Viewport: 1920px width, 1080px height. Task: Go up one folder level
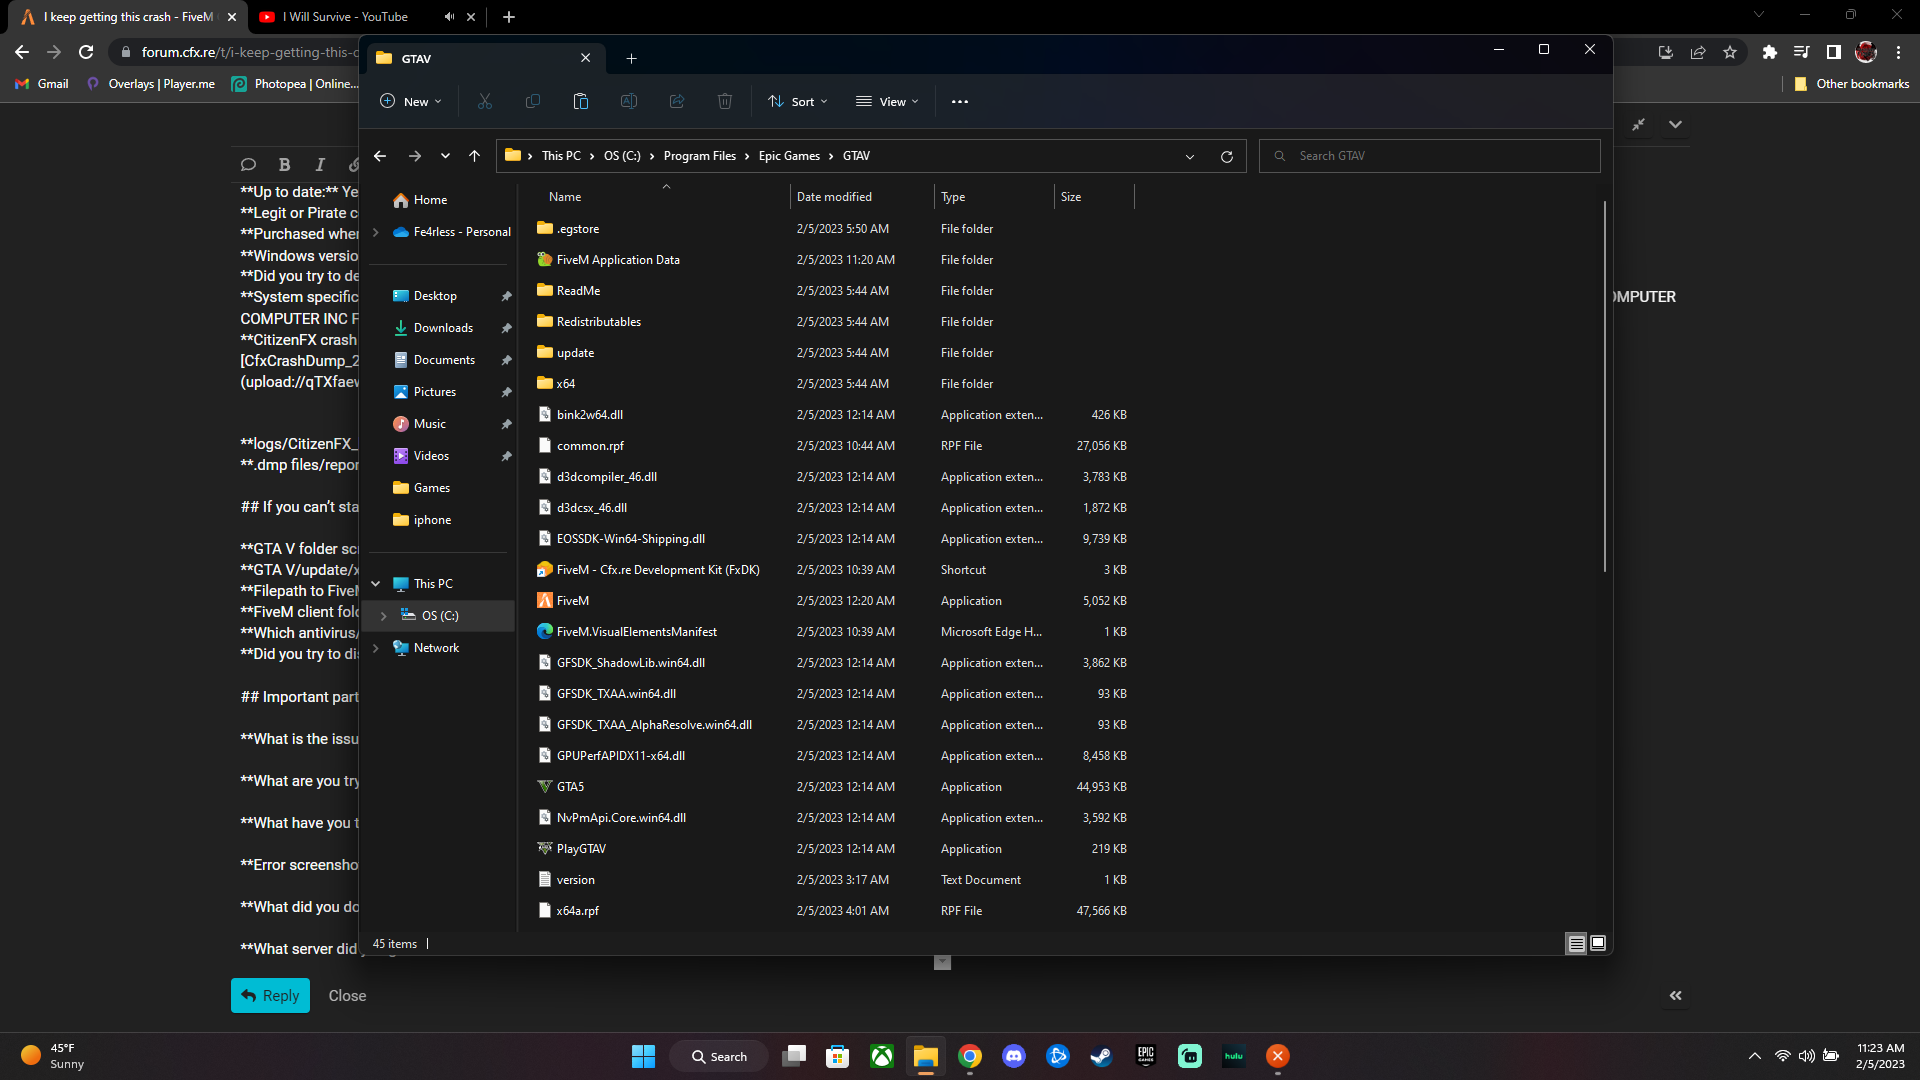click(x=475, y=156)
